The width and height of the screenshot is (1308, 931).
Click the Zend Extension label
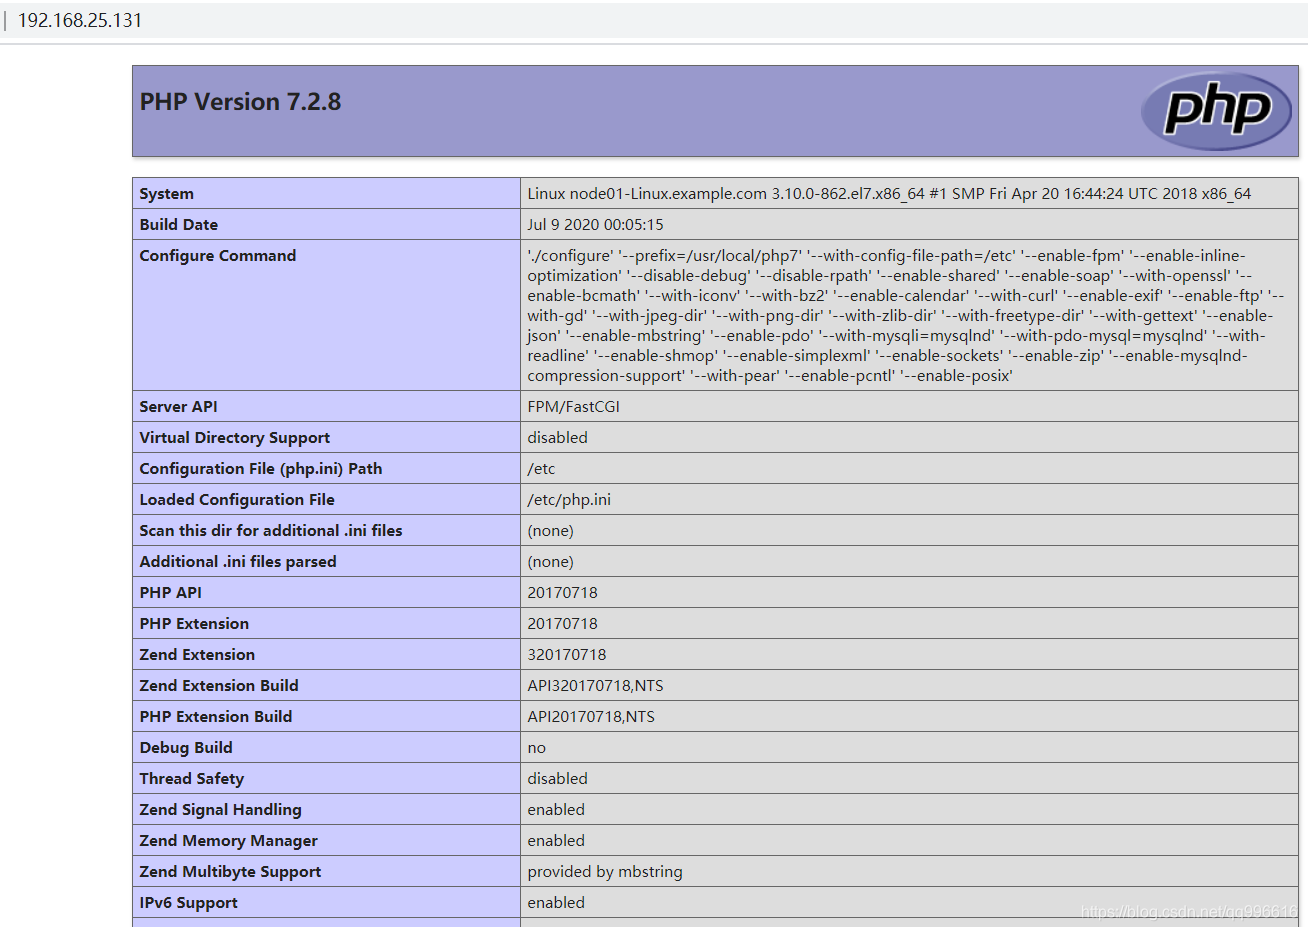tap(197, 655)
